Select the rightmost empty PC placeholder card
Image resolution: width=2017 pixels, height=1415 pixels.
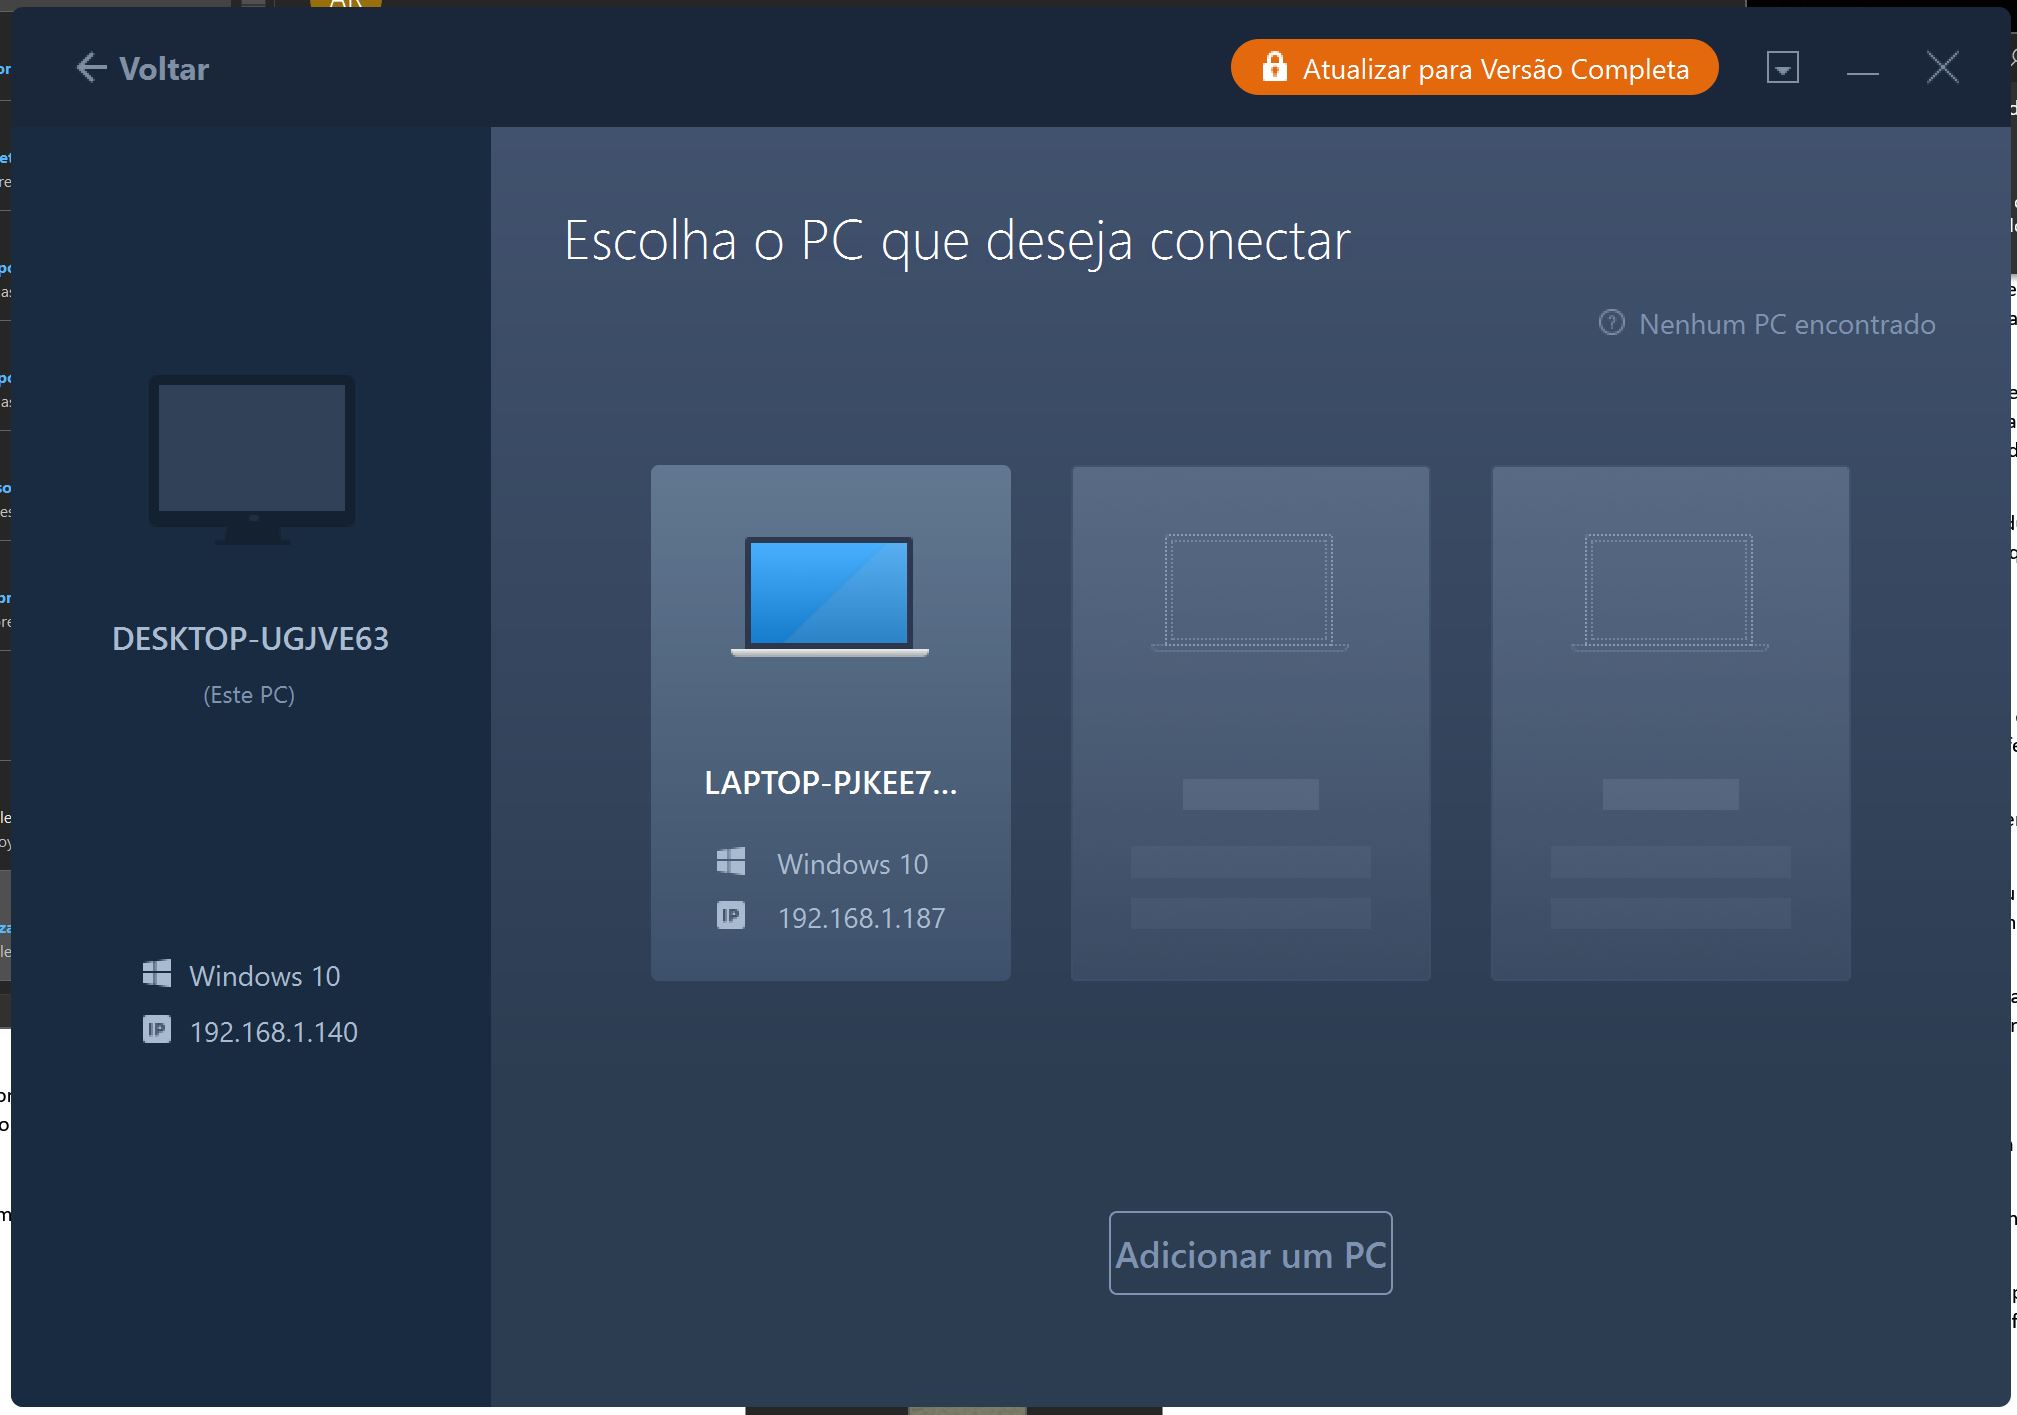coord(1670,723)
